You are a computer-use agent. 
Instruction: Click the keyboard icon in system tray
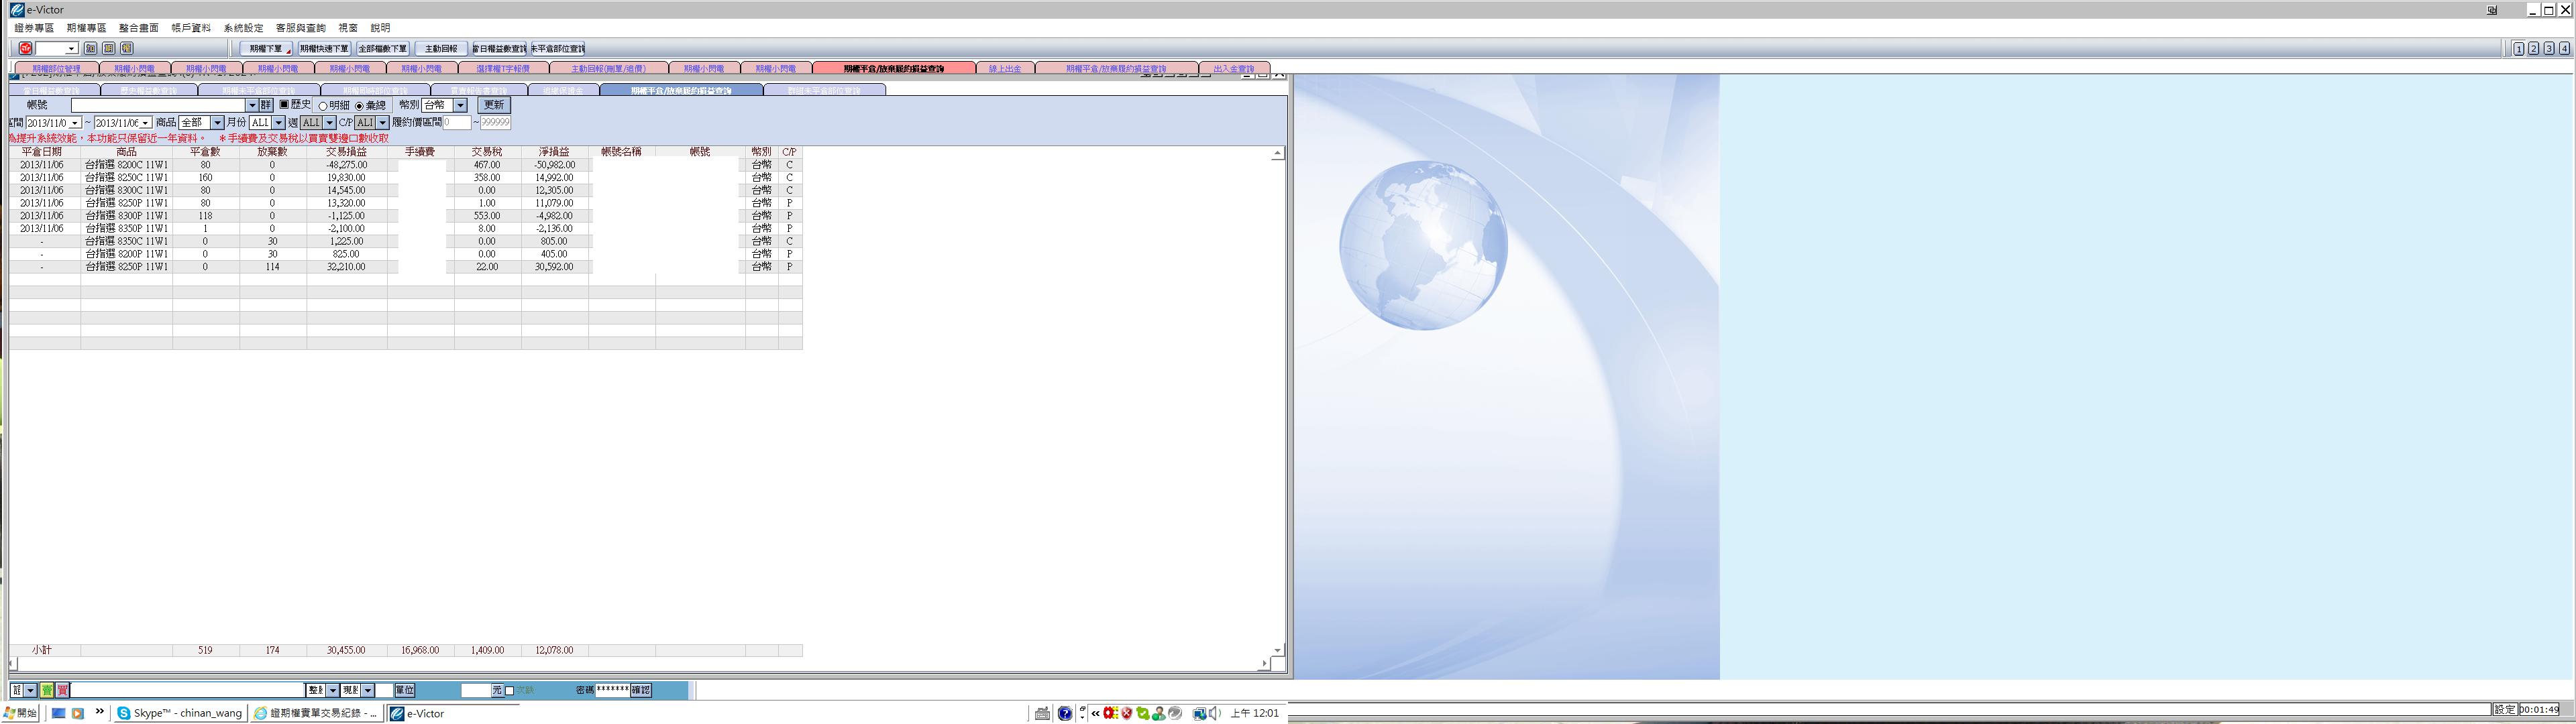click(x=1043, y=714)
